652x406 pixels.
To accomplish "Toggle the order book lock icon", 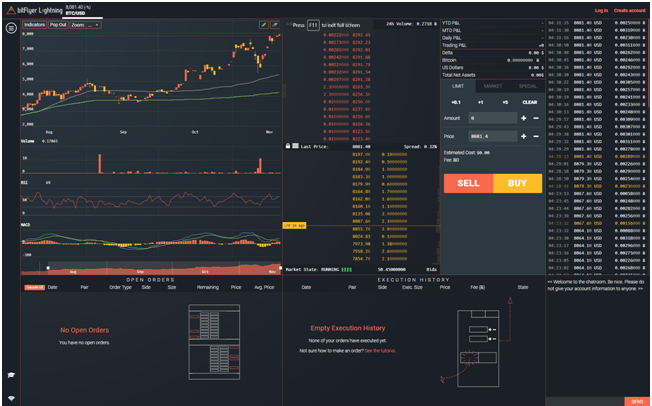I will click(288, 146).
